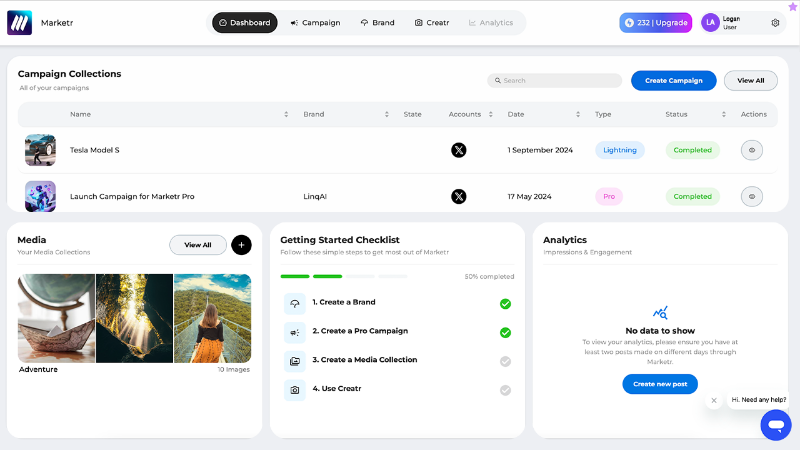Image resolution: width=800 pixels, height=450 pixels.
Task: Sort campaigns by Date column arrows
Action: tap(578, 114)
